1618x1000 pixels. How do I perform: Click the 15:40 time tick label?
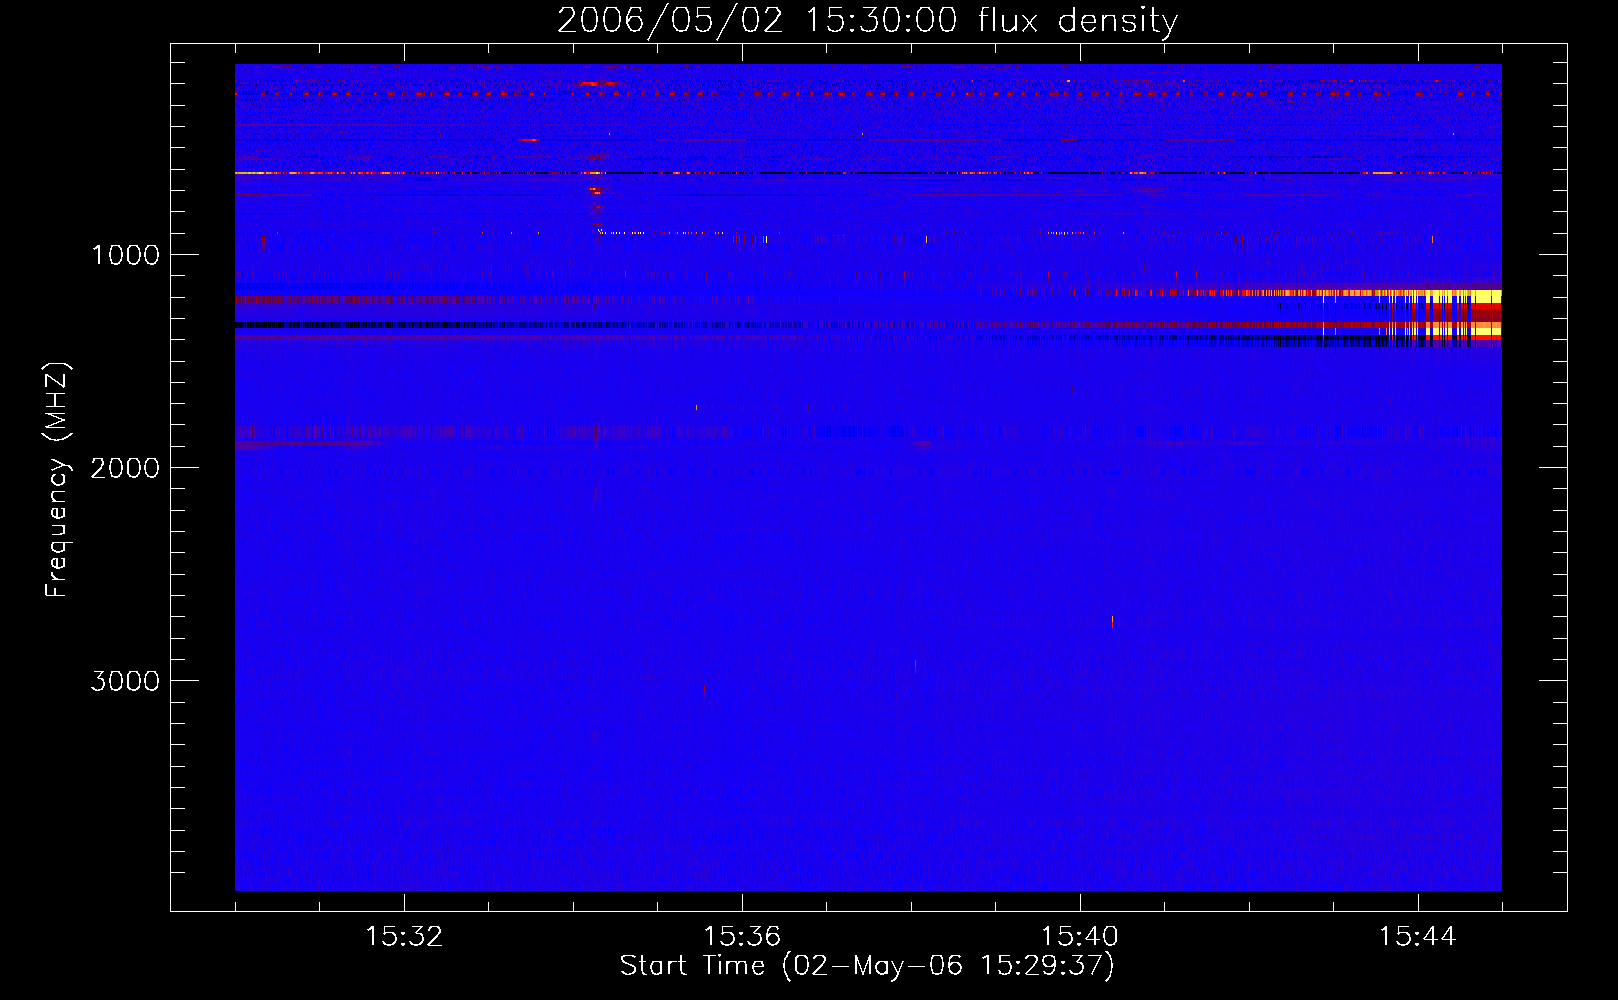tap(1080, 937)
